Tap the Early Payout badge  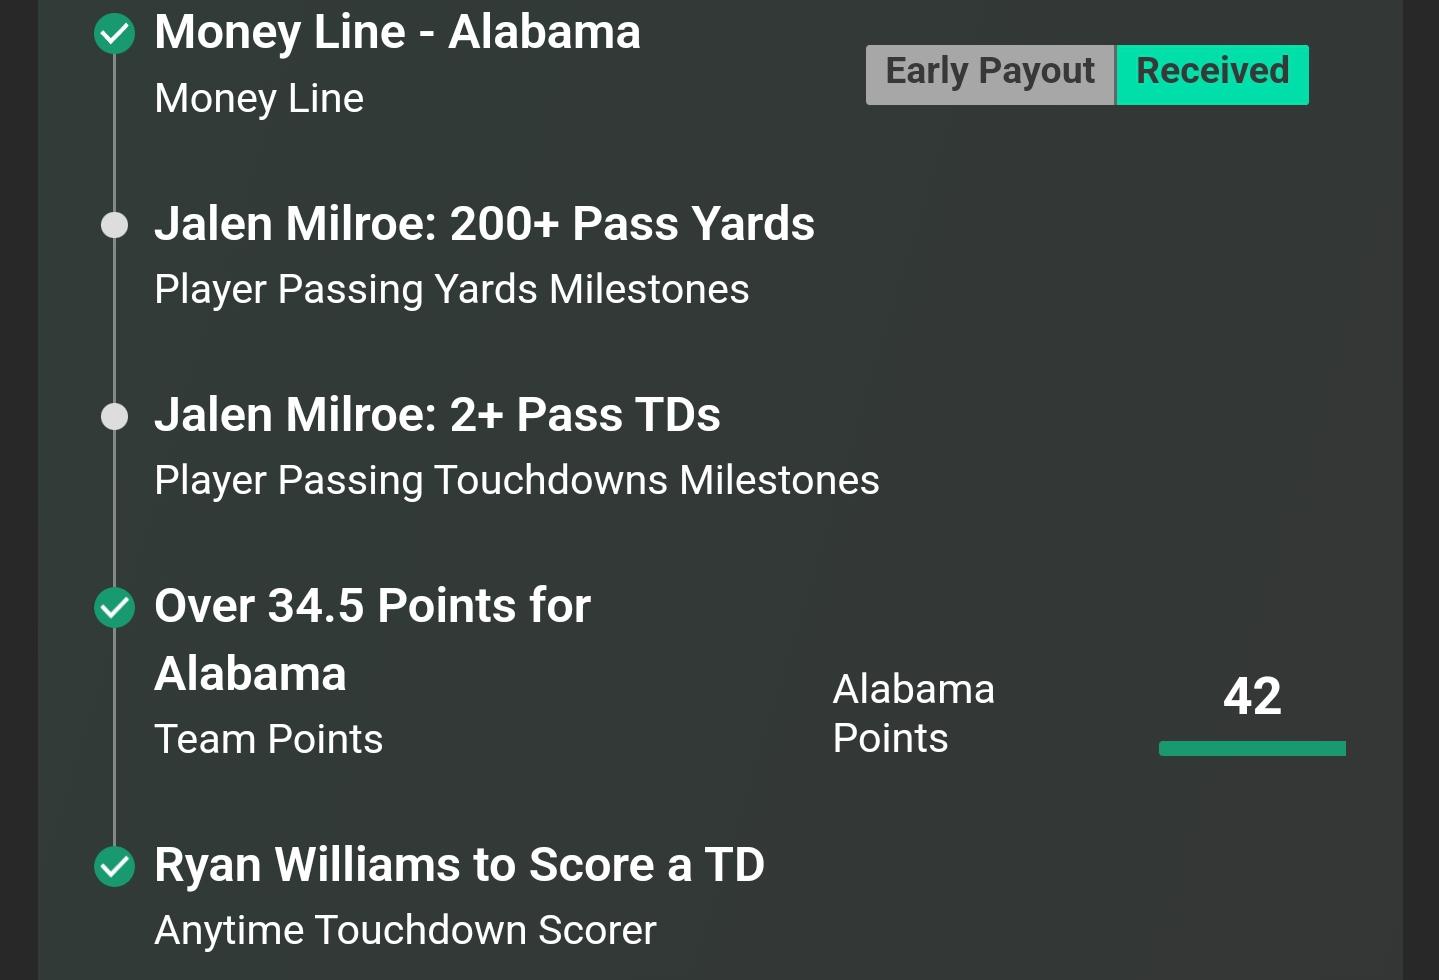click(990, 73)
